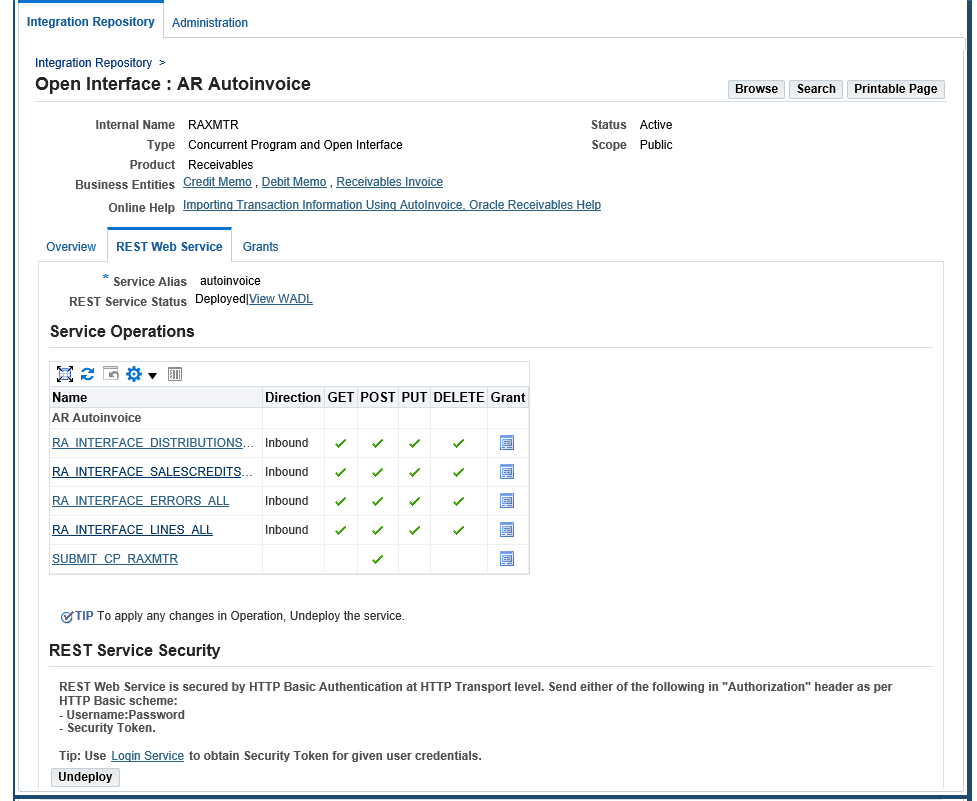This screenshot has height=801, width=977.
Task: Refresh the Service Operations table
Action: click(x=87, y=374)
